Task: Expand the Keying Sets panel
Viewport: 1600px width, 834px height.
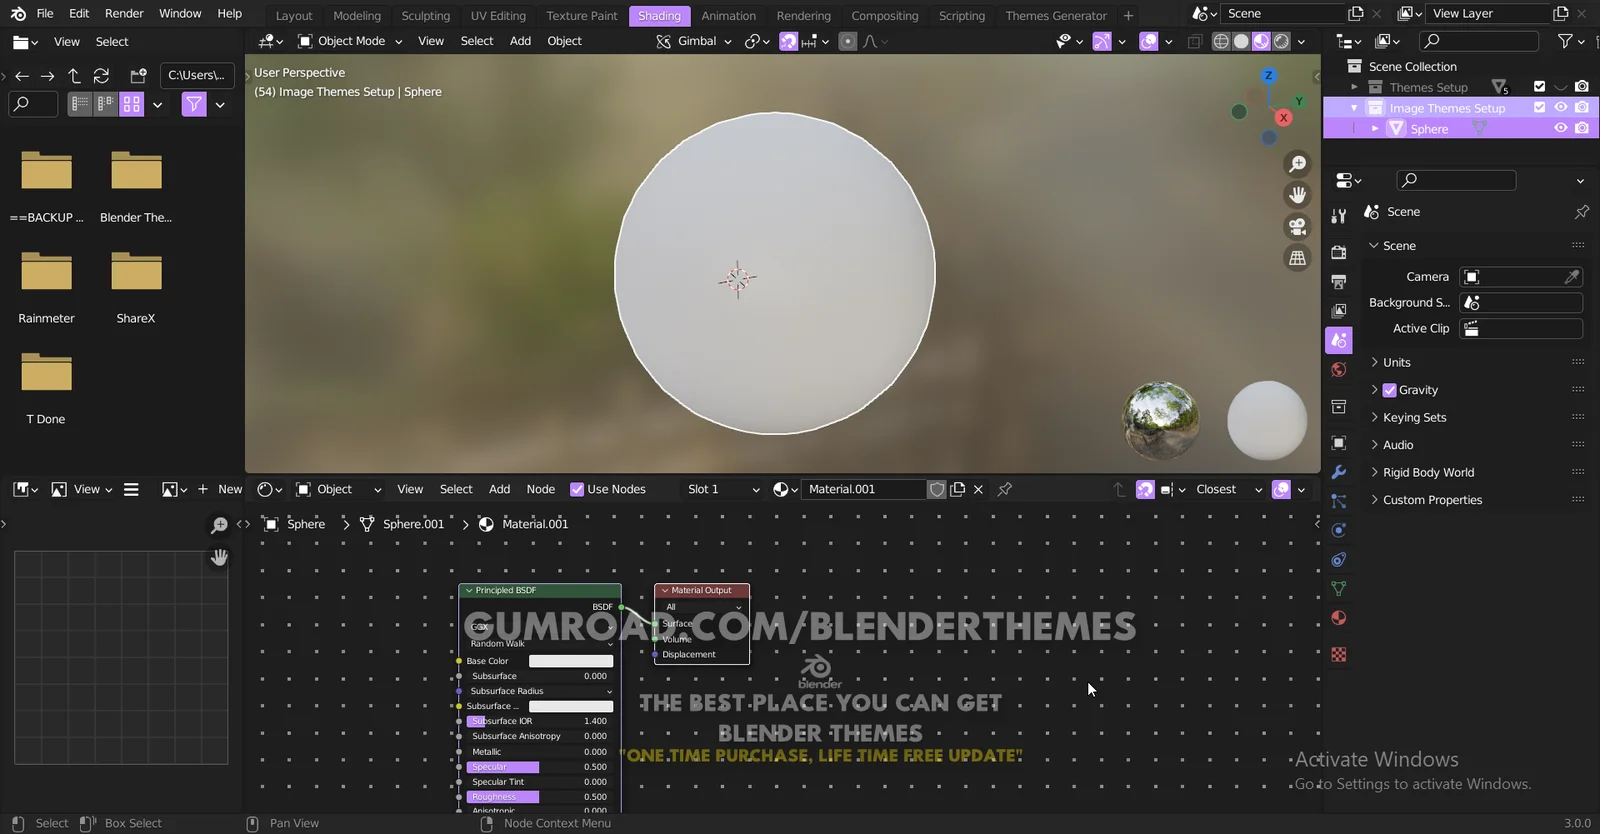Action: coord(1414,417)
